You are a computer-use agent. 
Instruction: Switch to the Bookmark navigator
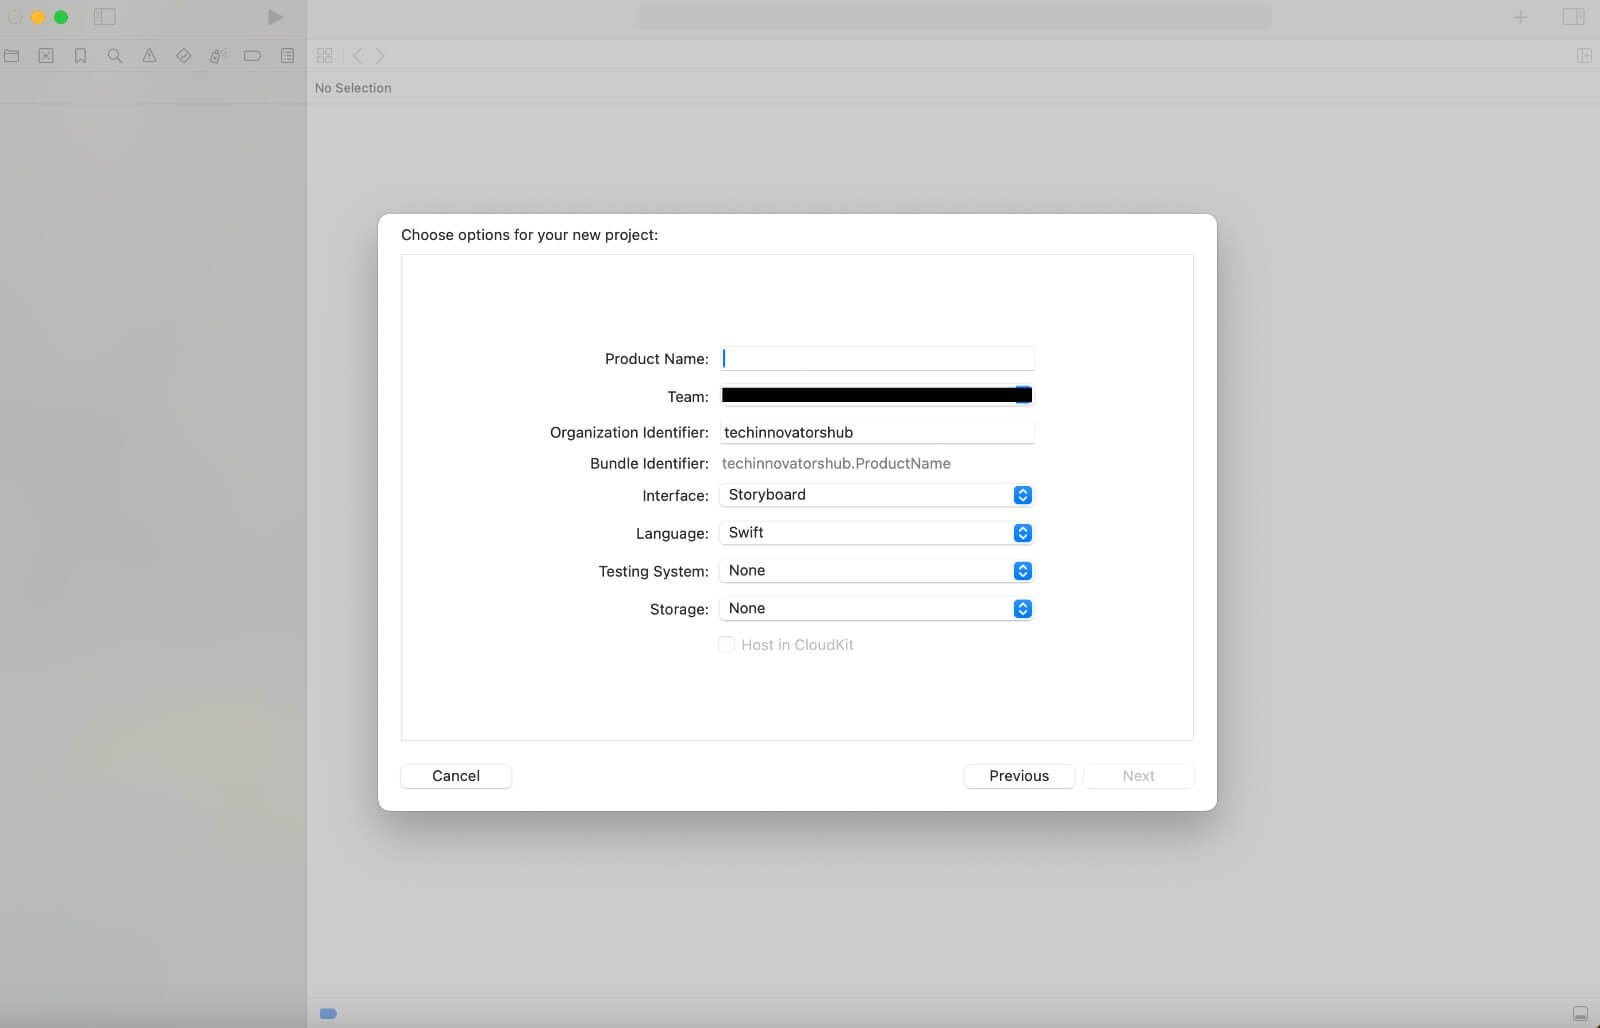81,56
